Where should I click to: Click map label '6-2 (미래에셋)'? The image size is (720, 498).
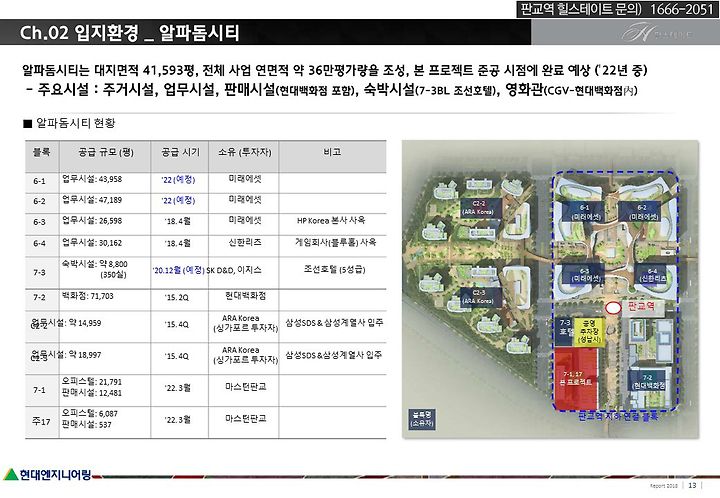click(x=642, y=213)
